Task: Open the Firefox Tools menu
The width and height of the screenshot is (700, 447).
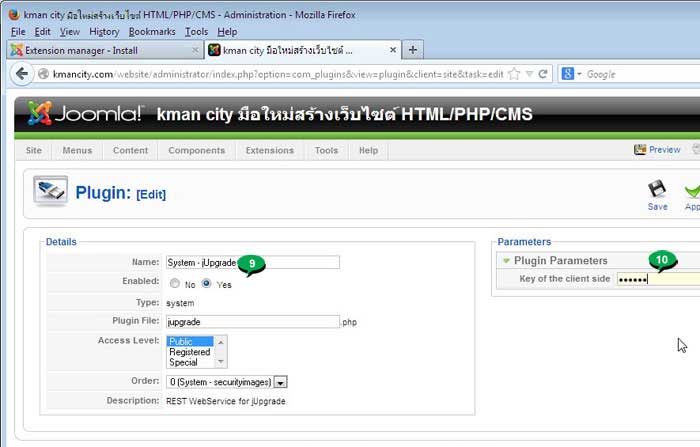Action: 196,32
